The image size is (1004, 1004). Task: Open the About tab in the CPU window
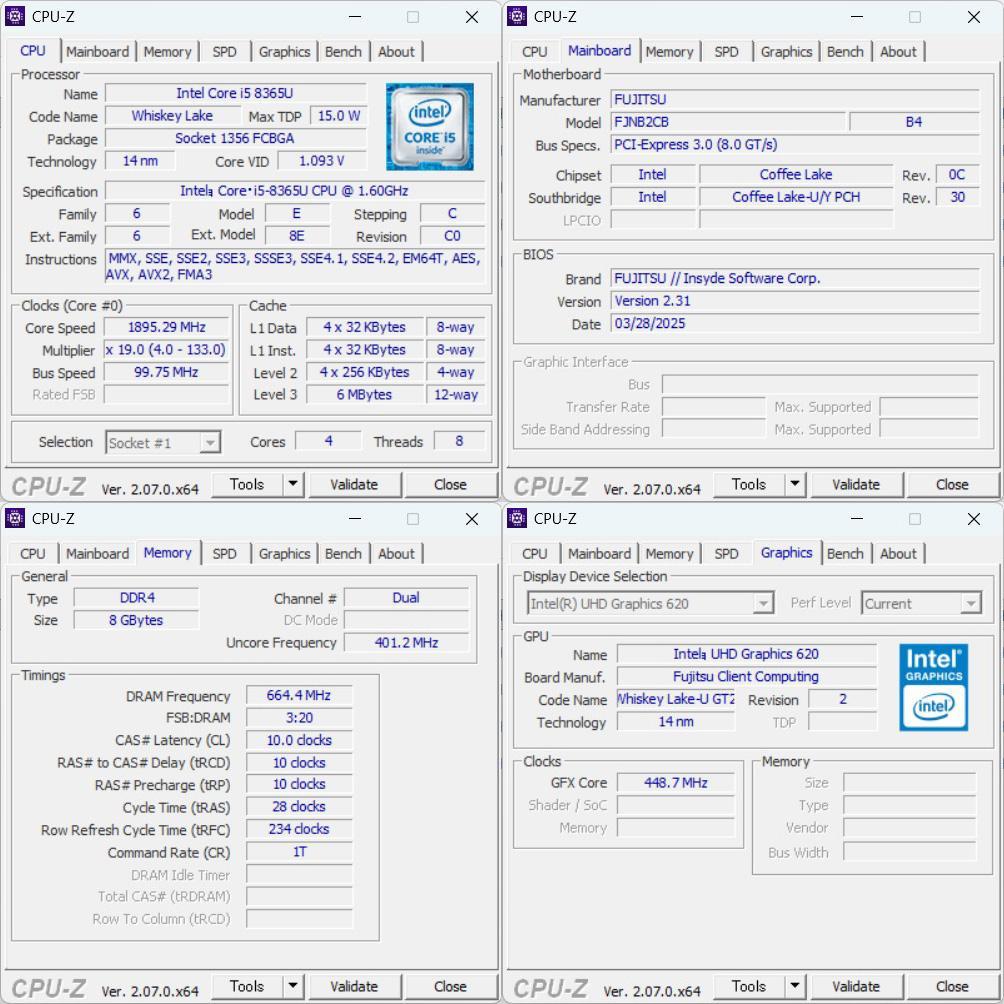397,51
